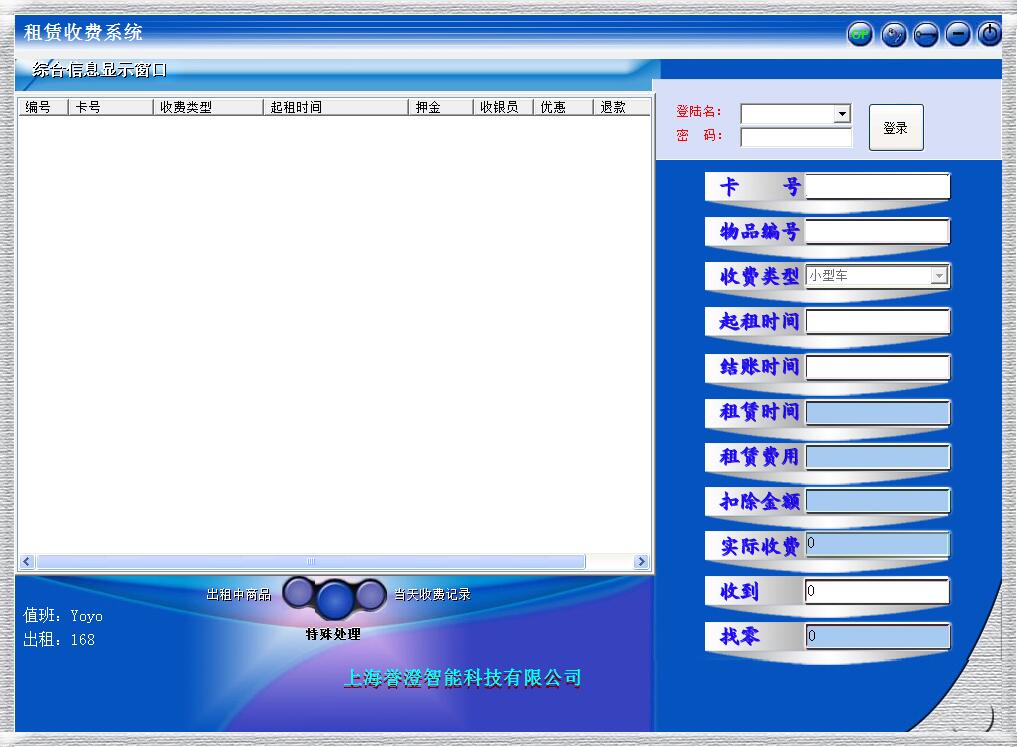Click the 起租时间 rental start time field

coord(878,321)
